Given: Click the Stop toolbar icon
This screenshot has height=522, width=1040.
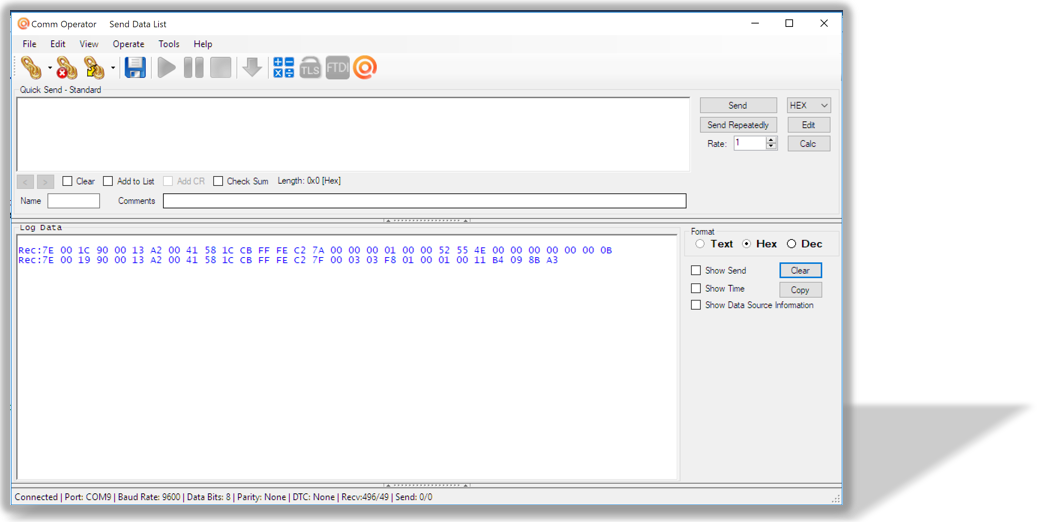Looking at the screenshot, I should pos(220,68).
